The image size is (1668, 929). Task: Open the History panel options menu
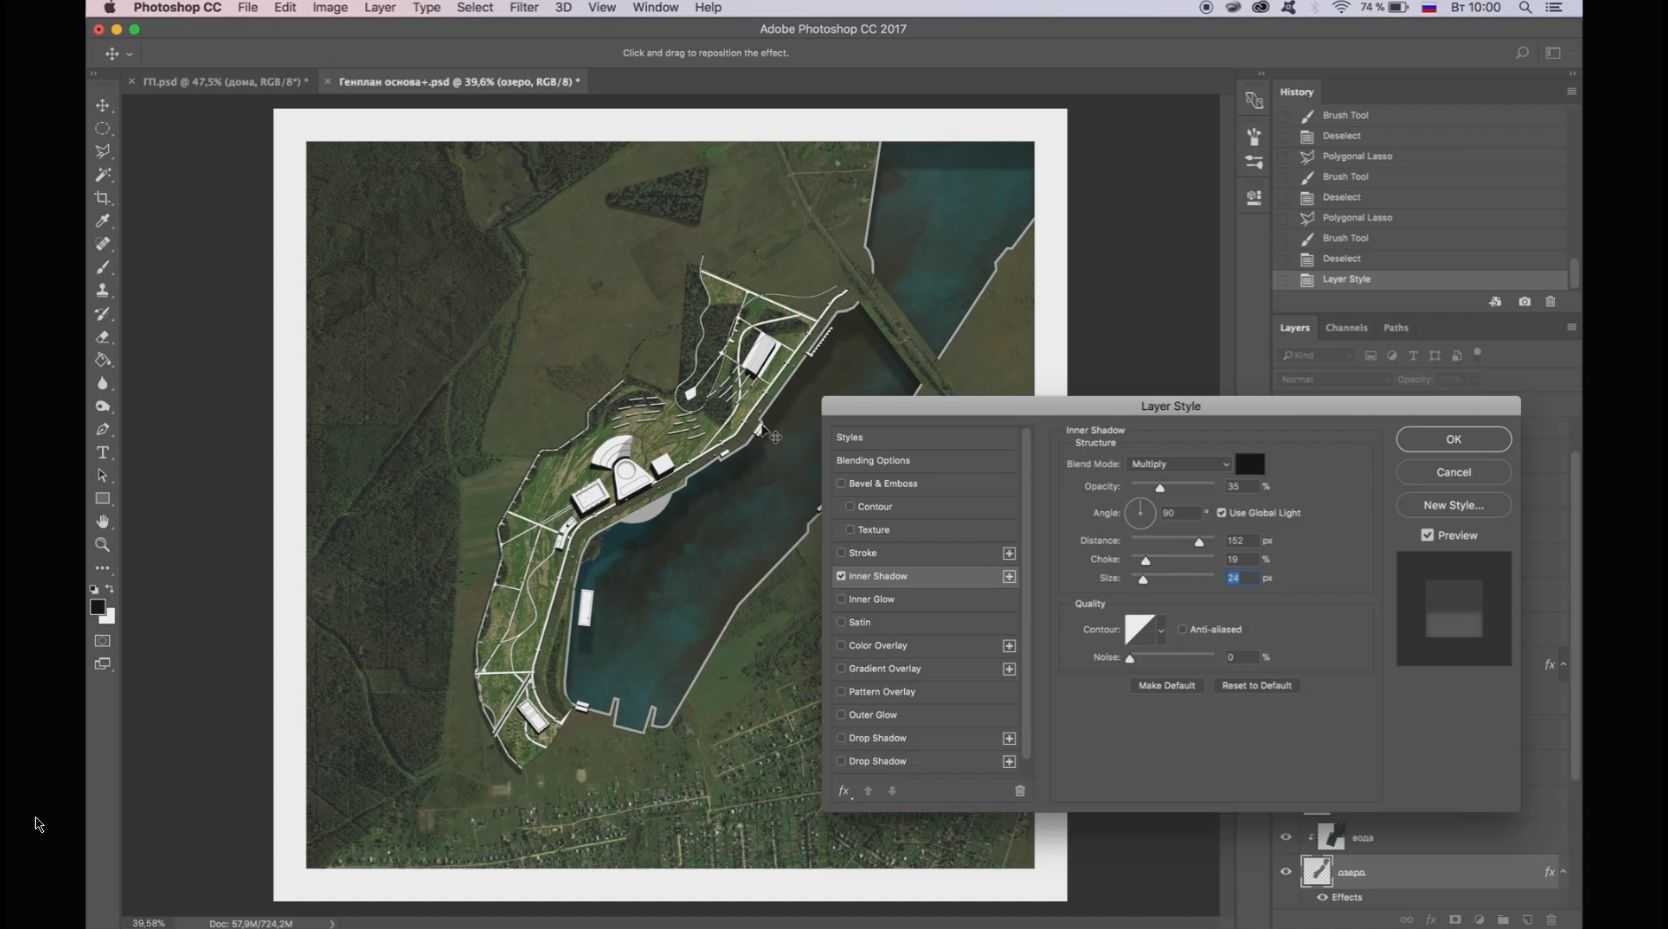(1571, 92)
